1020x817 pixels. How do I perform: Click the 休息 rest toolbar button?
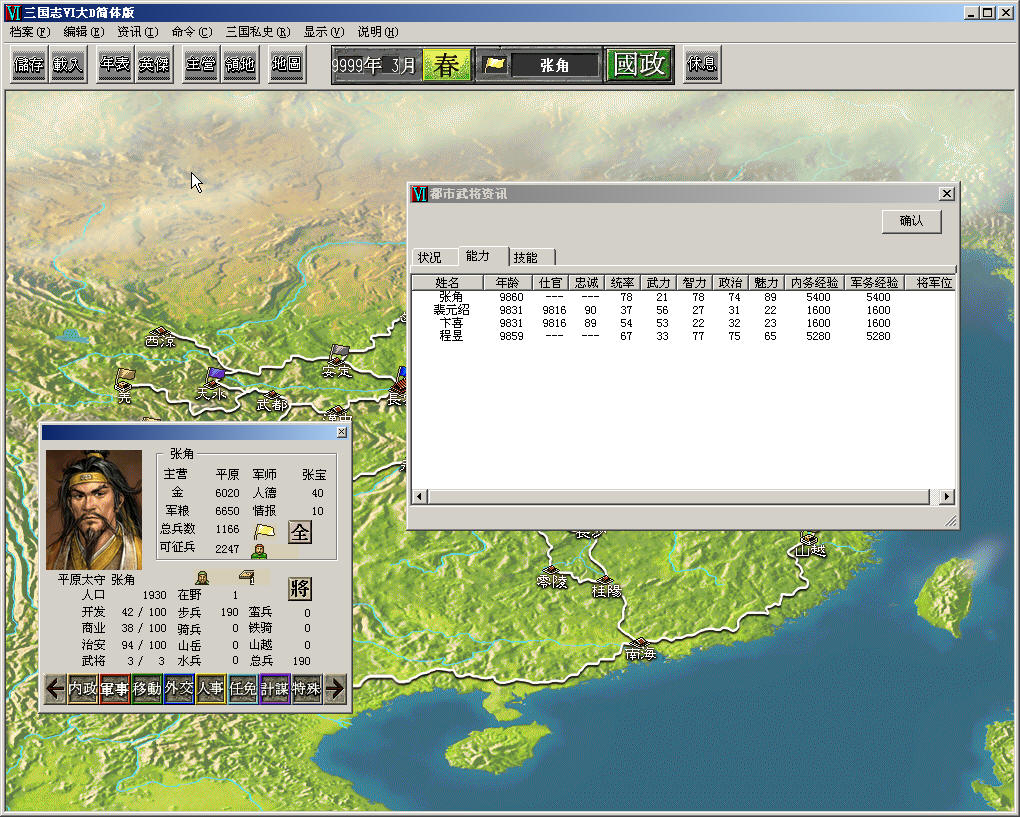coord(701,65)
